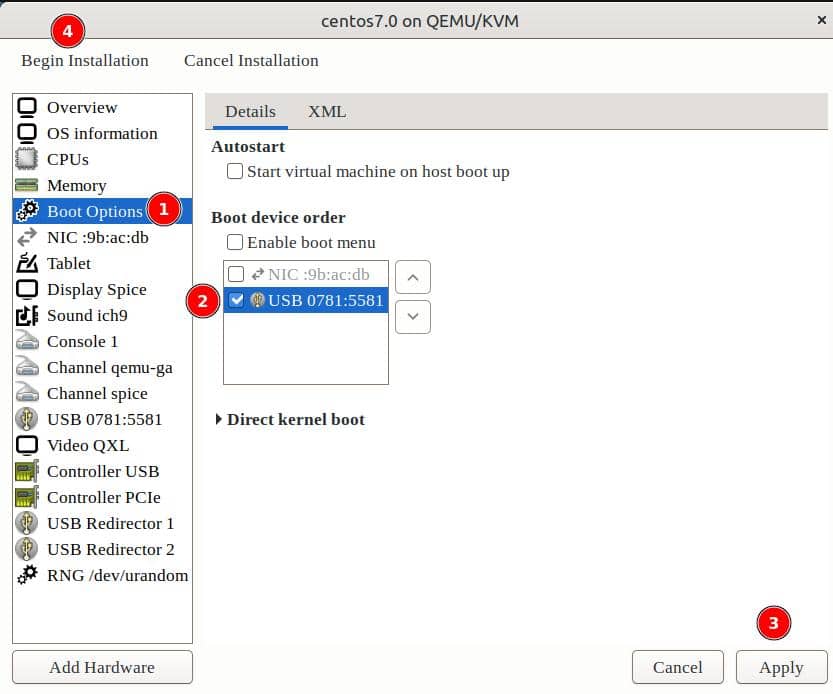Screen dimensions: 833x694
Task: Open the Memory settings entry
Action: (x=103, y=185)
